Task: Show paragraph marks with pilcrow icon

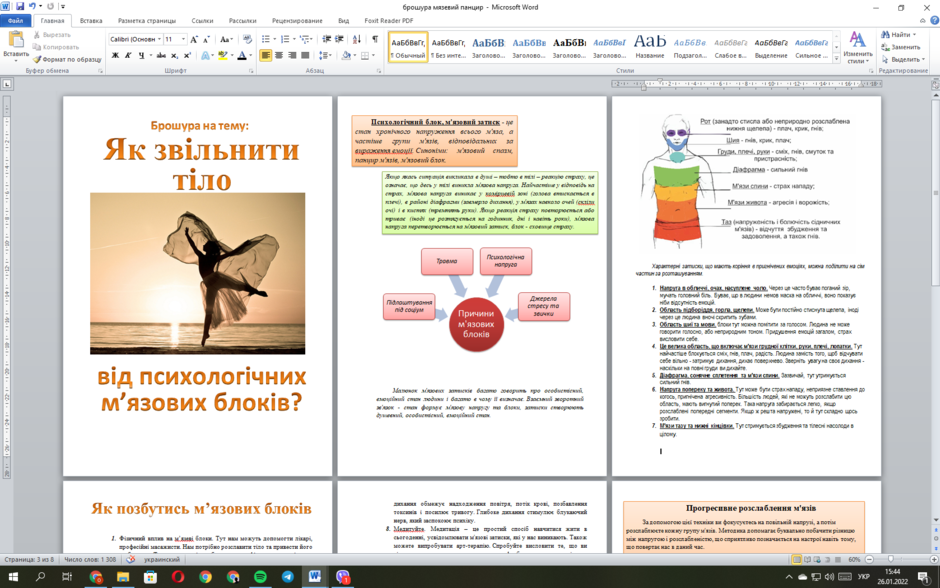Action: (375, 39)
